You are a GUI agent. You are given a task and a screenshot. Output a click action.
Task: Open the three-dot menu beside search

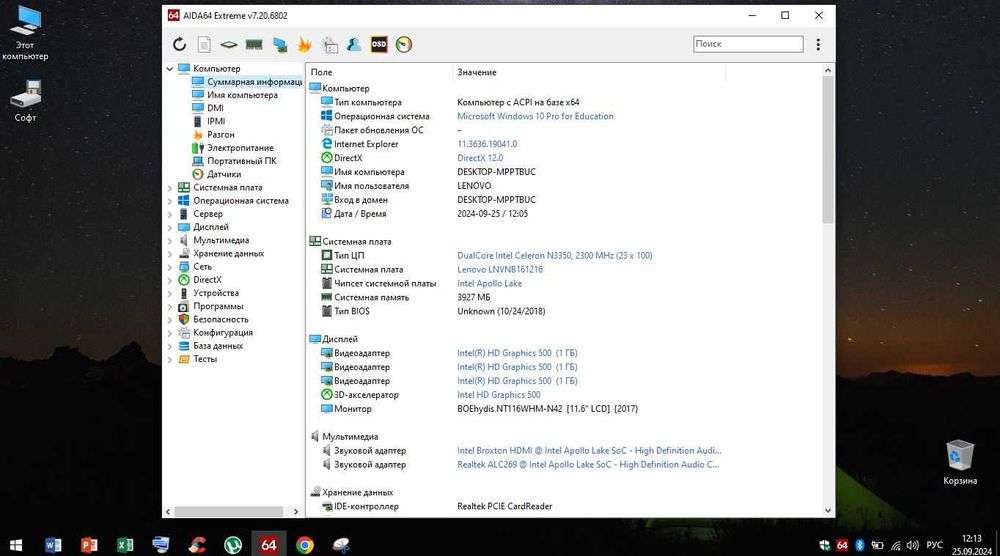(818, 44)
